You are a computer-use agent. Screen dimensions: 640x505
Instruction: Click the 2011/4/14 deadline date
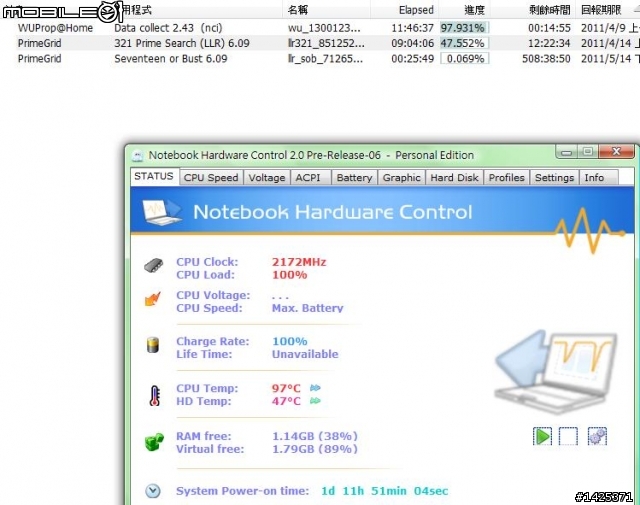point(606,43)
